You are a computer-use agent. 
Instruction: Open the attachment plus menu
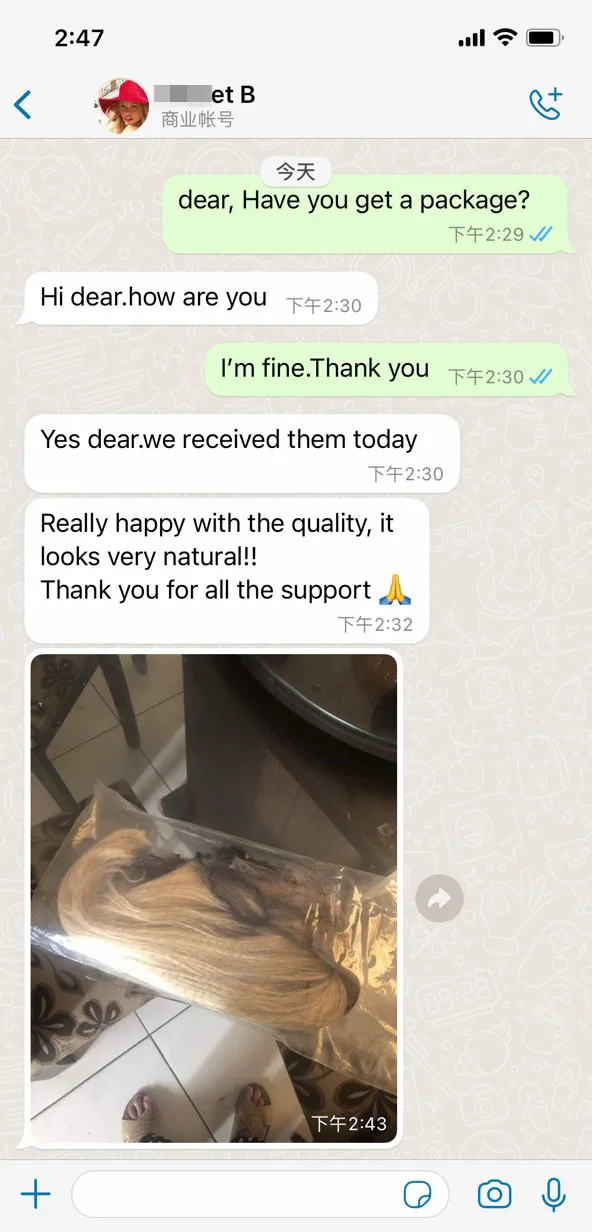coord(36,1194)
